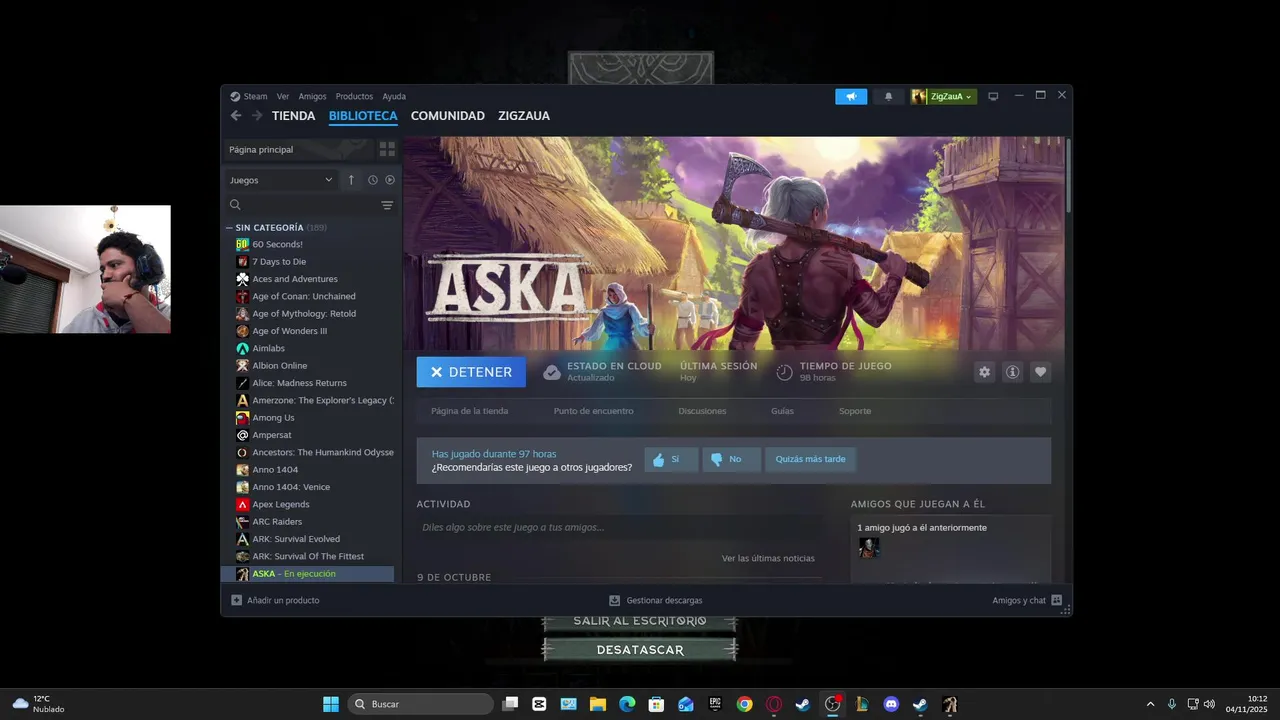The image size is (1280, 720).
Task: Click the thumbs up Sí button
Action: 671,460
